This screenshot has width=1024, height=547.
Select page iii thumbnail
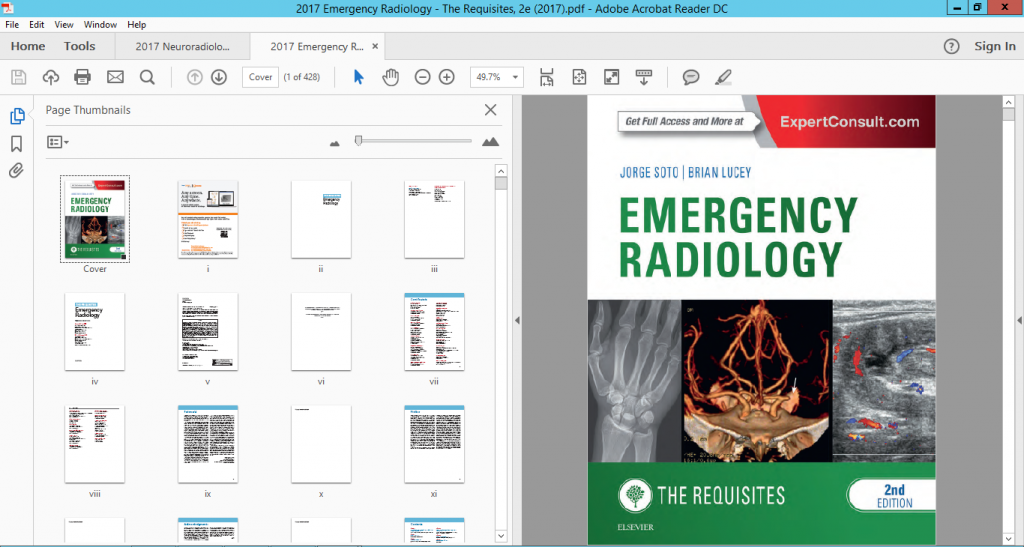pyautogui.click(x=434, y=219)
